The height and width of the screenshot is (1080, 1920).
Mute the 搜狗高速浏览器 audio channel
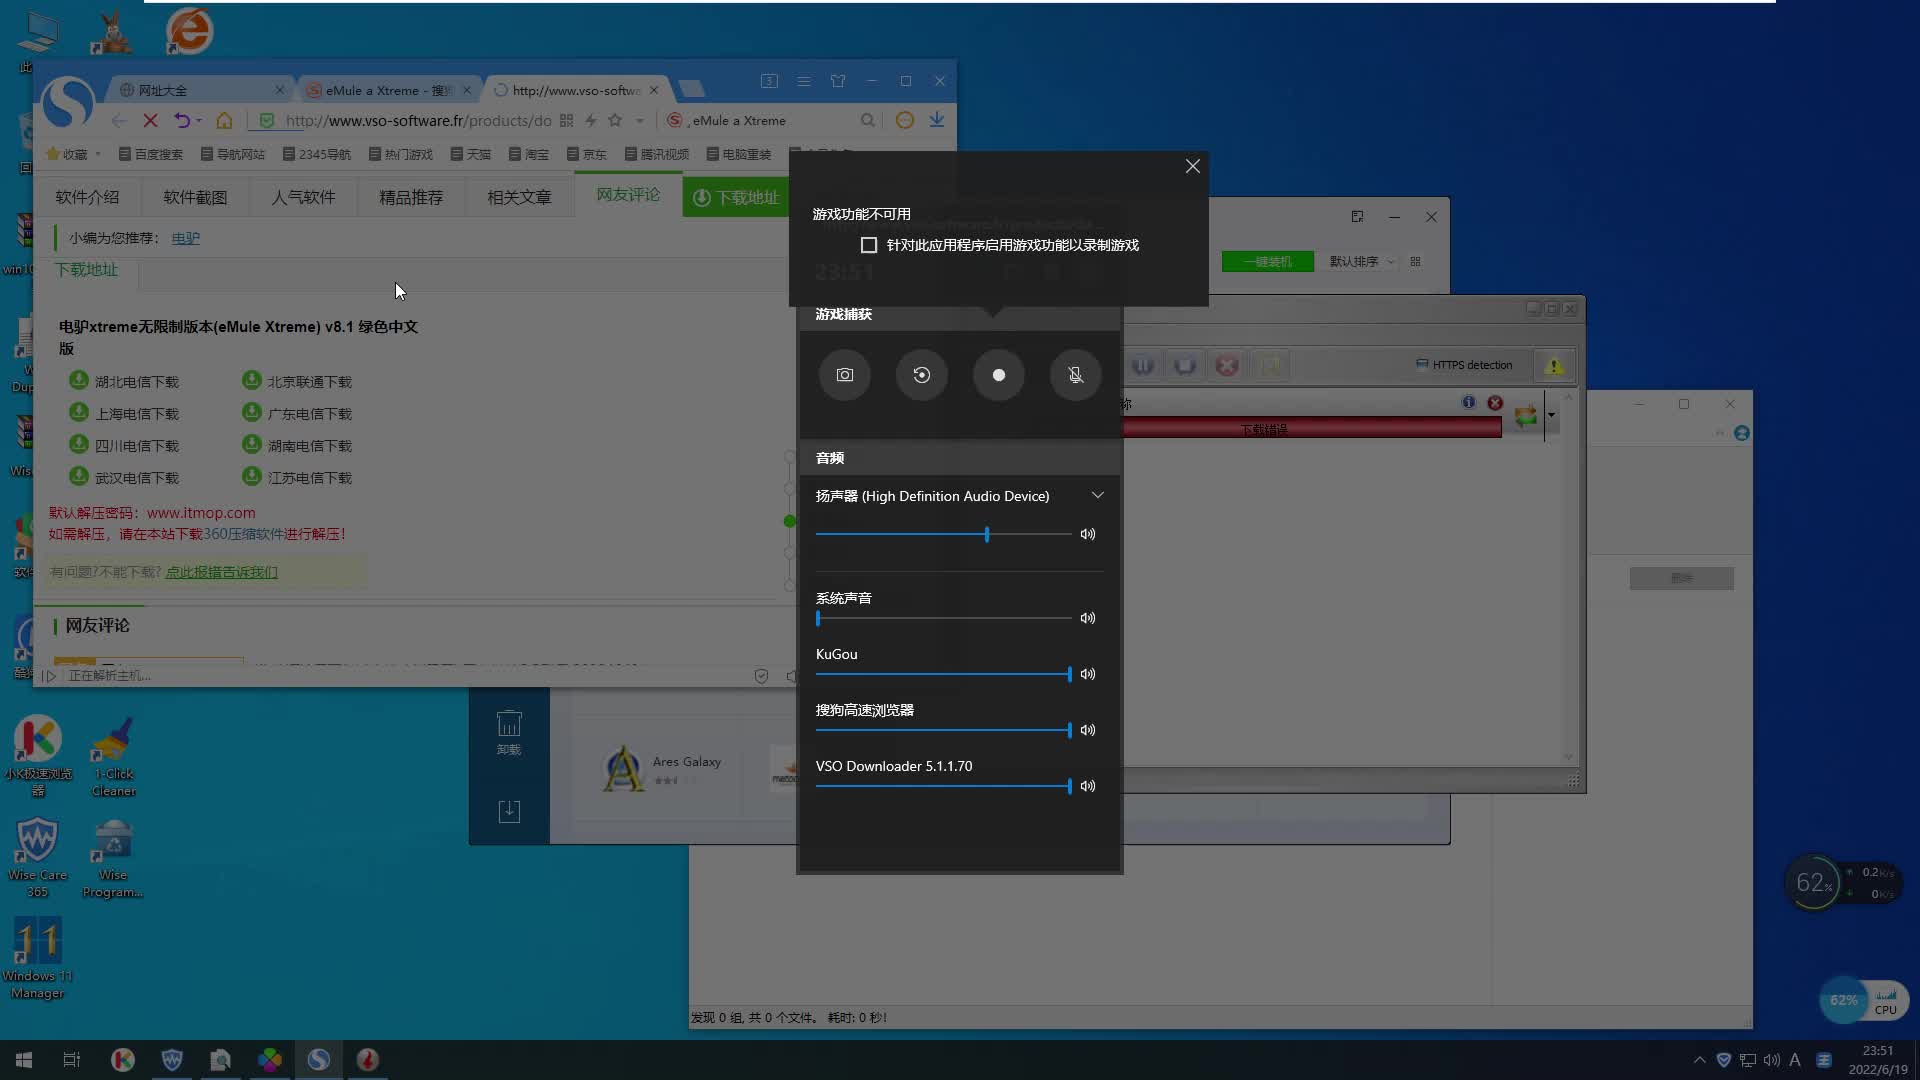click(x=1088, y=730)
